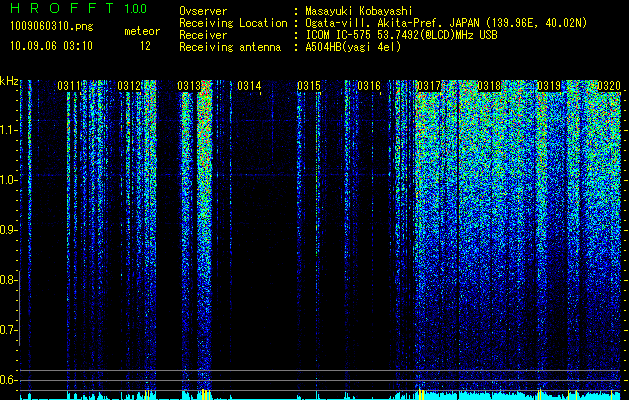Select the ICOM IC-575 53.7492 MHz USB text
Image resolution: width=629 pixels, height=400 pixels.
[401, 35]
